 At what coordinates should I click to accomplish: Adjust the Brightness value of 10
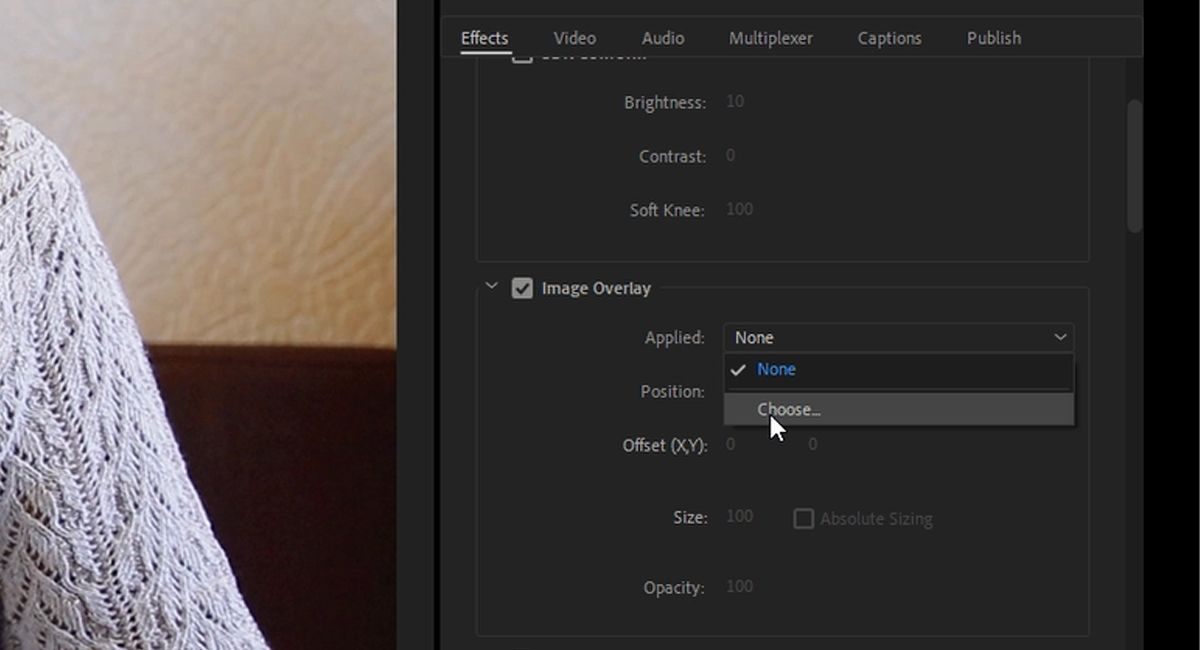click(x=734, y=101)
